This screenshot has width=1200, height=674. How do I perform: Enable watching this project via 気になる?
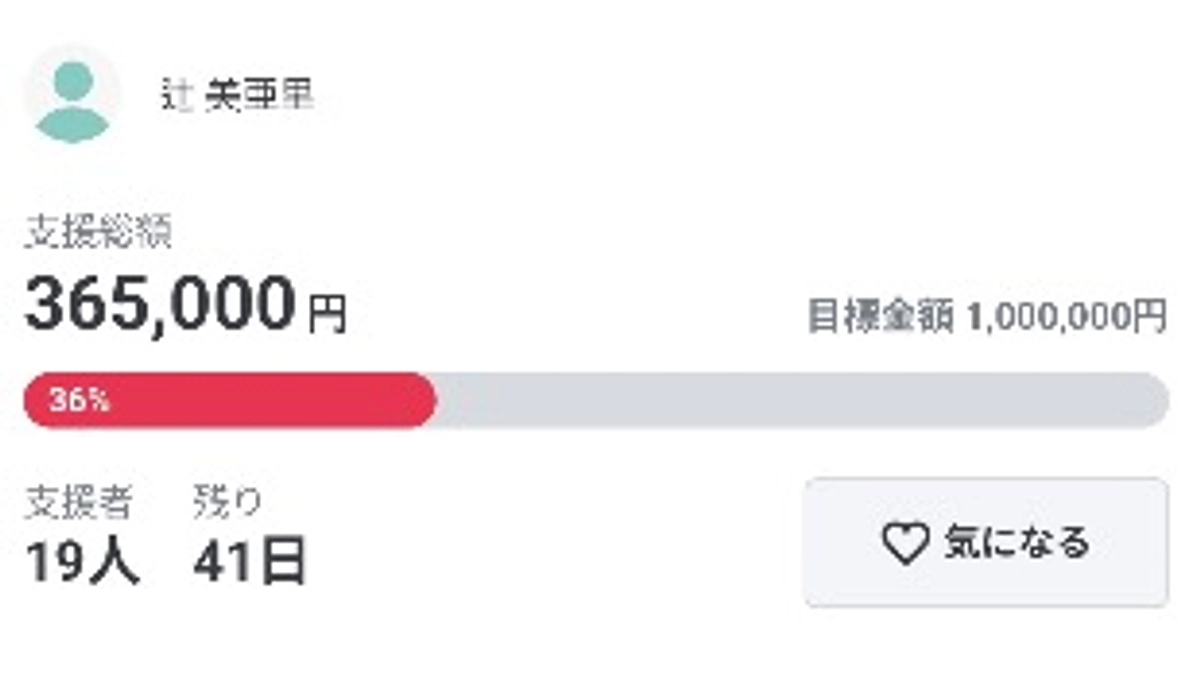985,543
